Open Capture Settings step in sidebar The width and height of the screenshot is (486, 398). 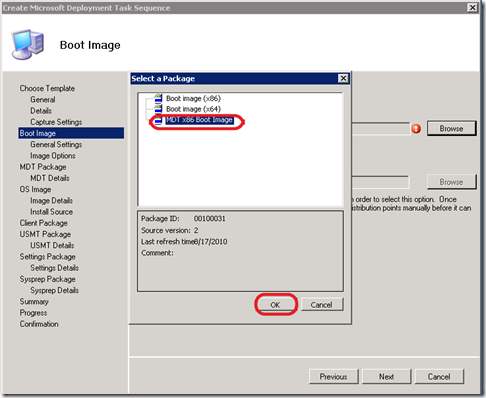click(56, 122)
